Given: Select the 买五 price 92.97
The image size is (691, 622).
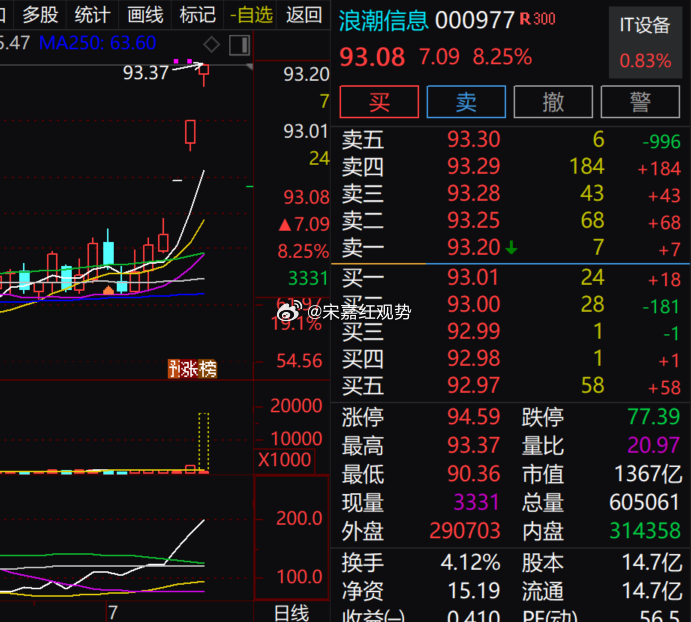Looking at the screenshot, I should [x=474, y=385].
